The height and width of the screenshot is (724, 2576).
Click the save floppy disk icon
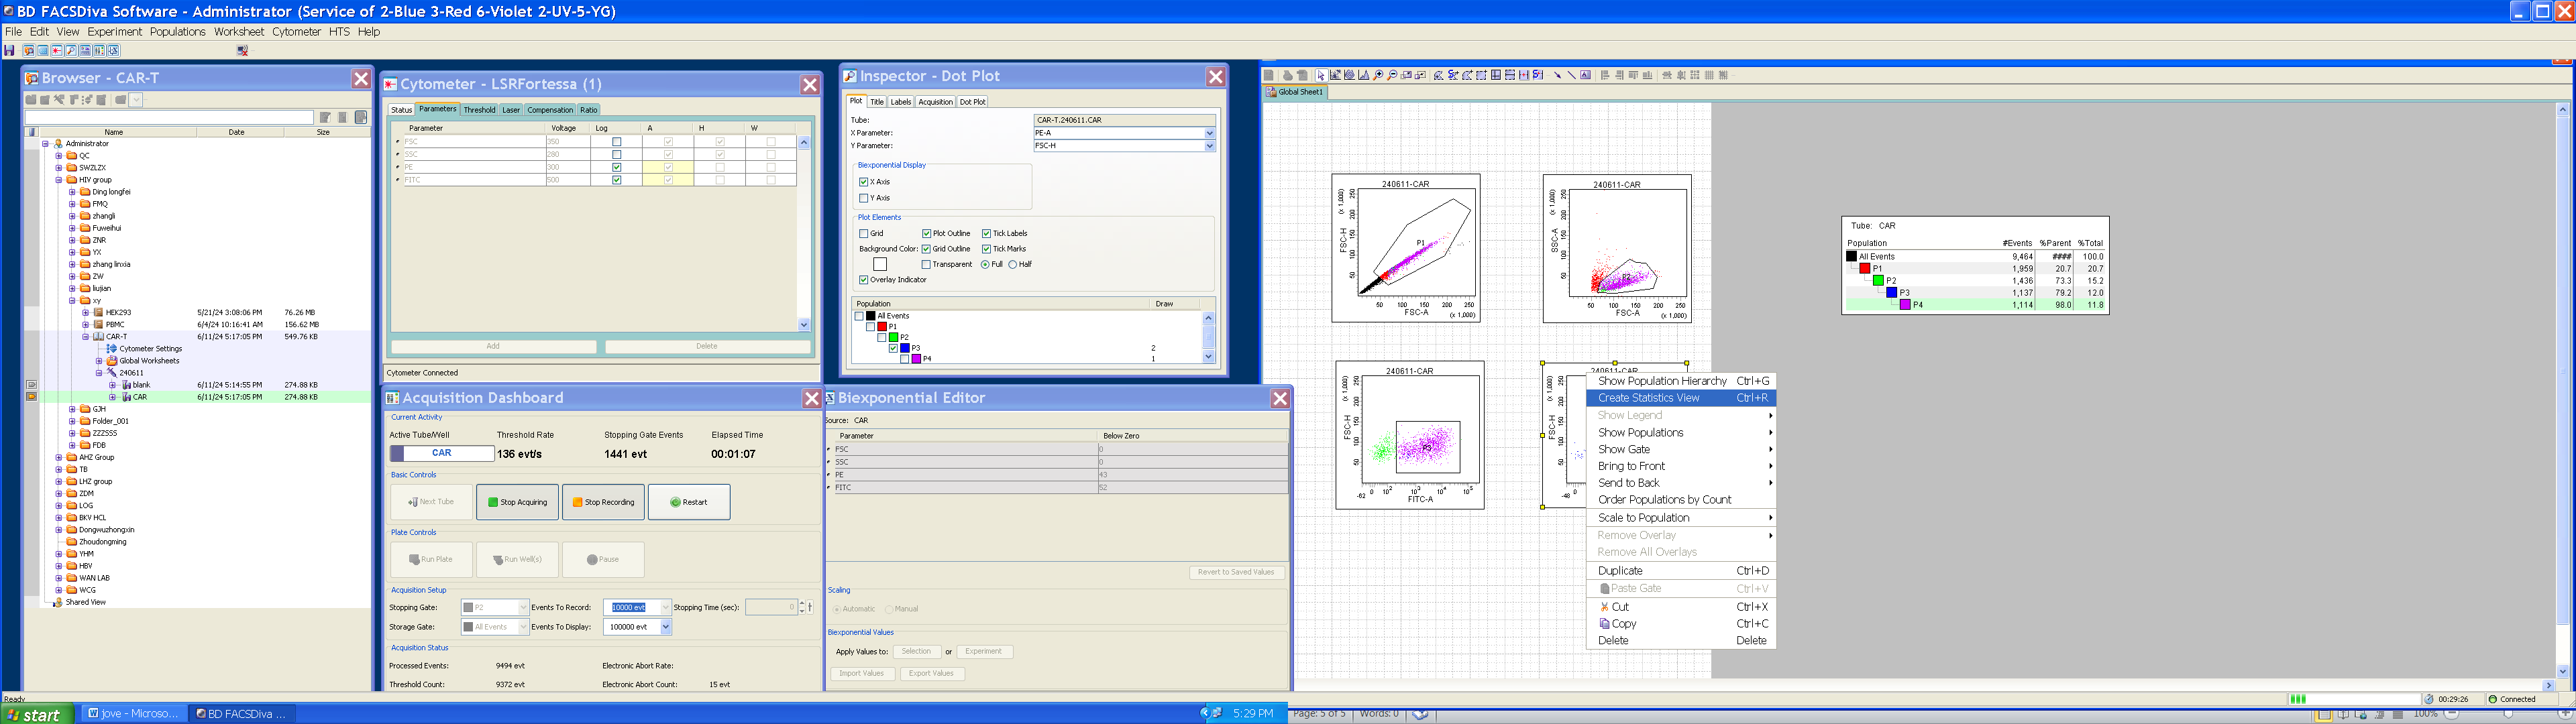(x=9, y=50)
